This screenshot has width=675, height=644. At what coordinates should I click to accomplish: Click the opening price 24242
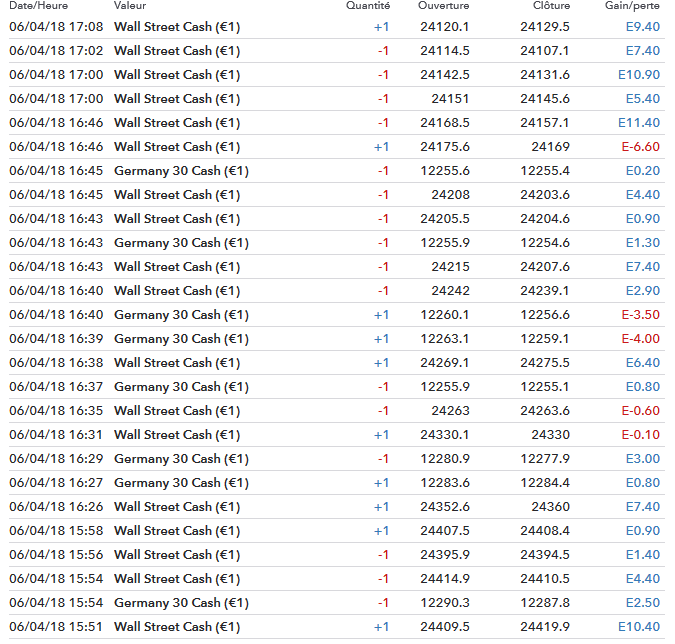[450, 291]
